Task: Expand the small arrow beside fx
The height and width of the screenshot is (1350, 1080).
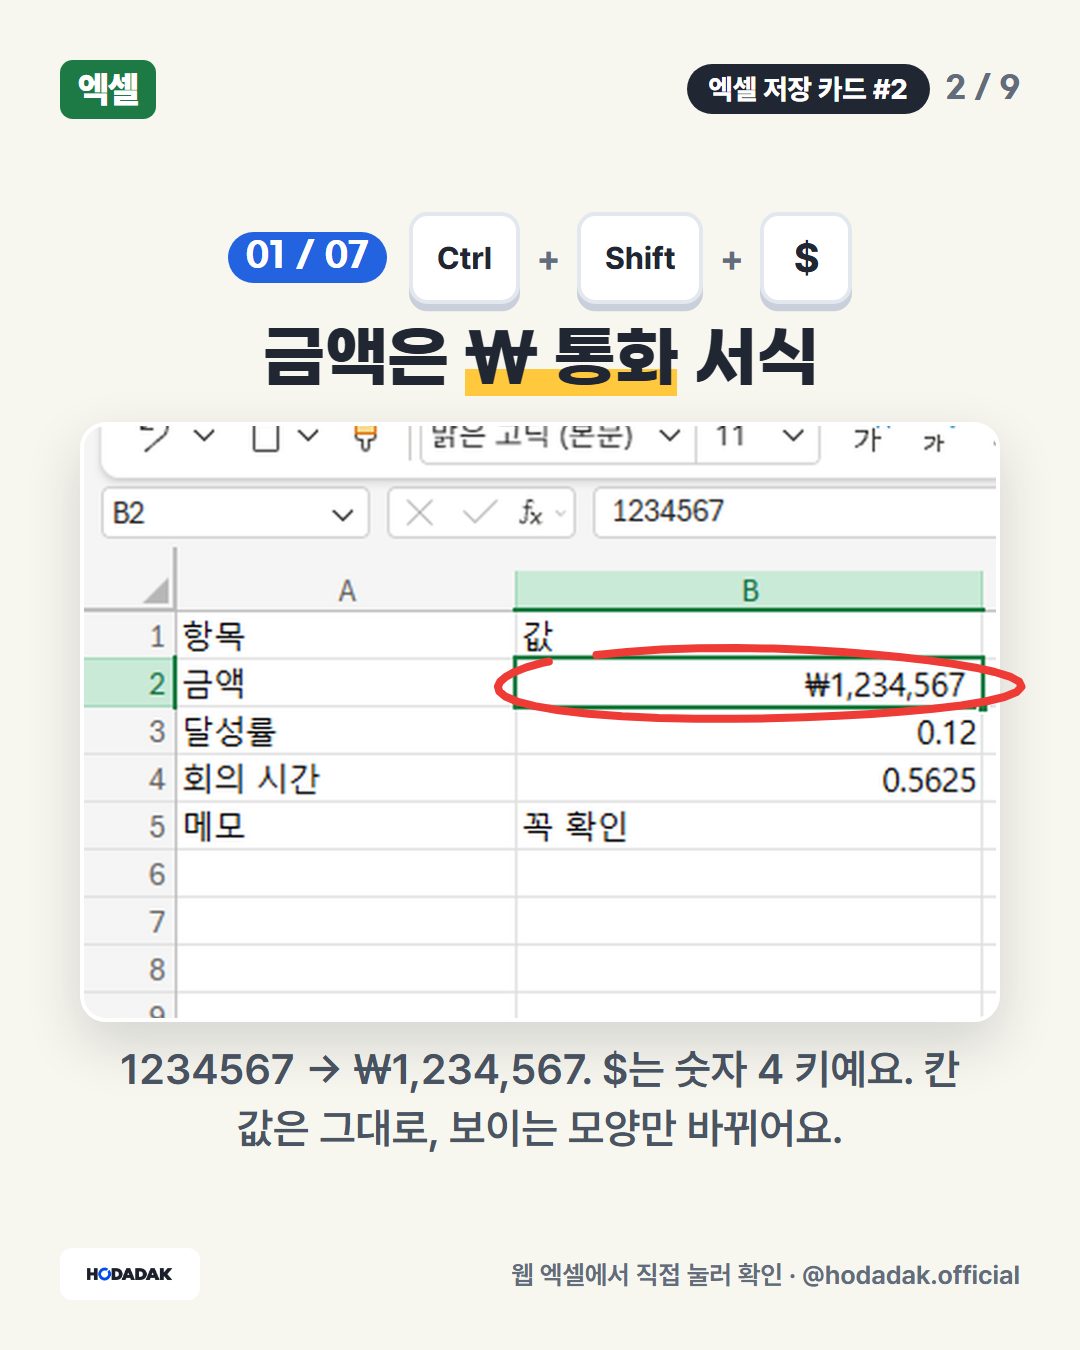Action: (x=560, y=514)
